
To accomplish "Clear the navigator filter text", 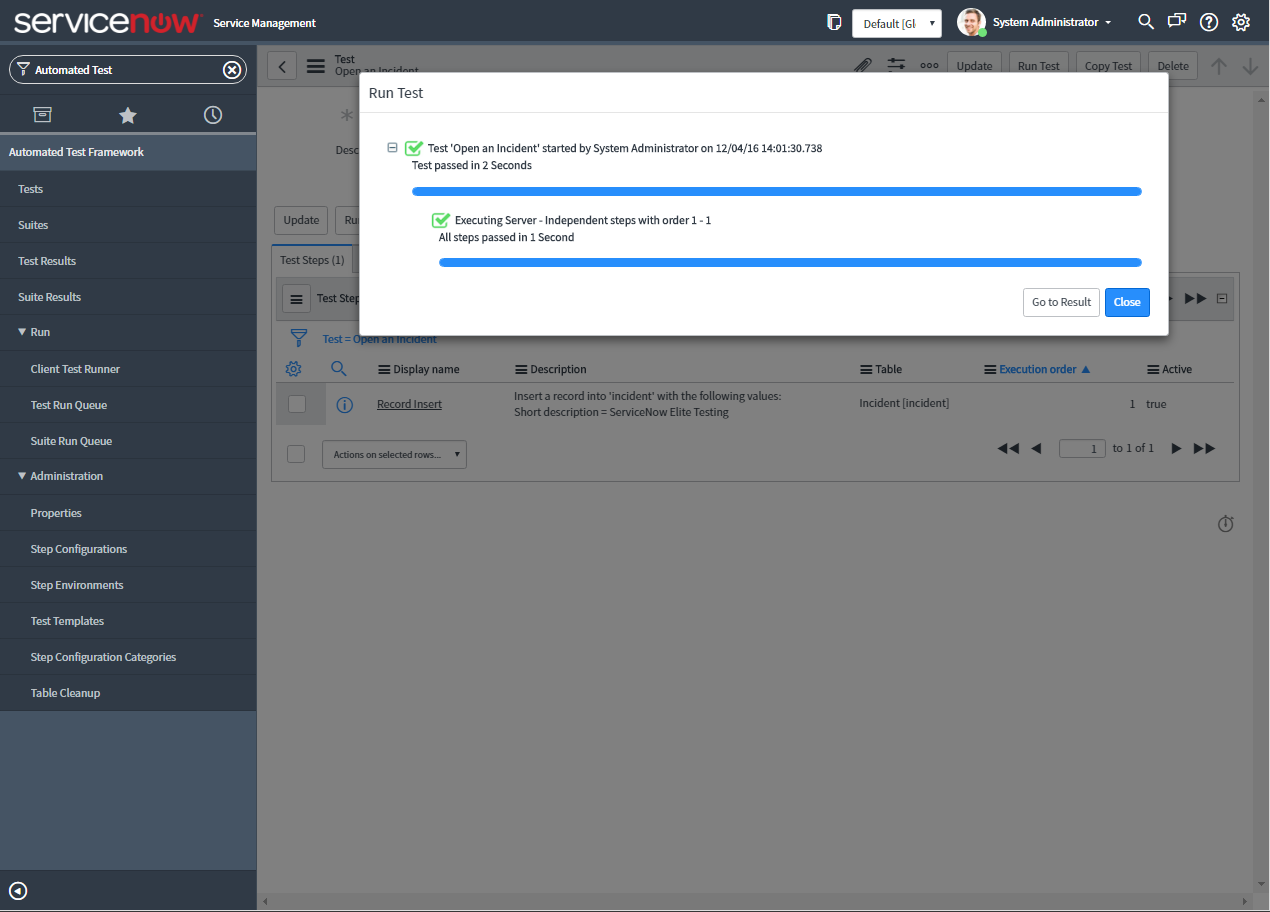I will pos(231,70).
